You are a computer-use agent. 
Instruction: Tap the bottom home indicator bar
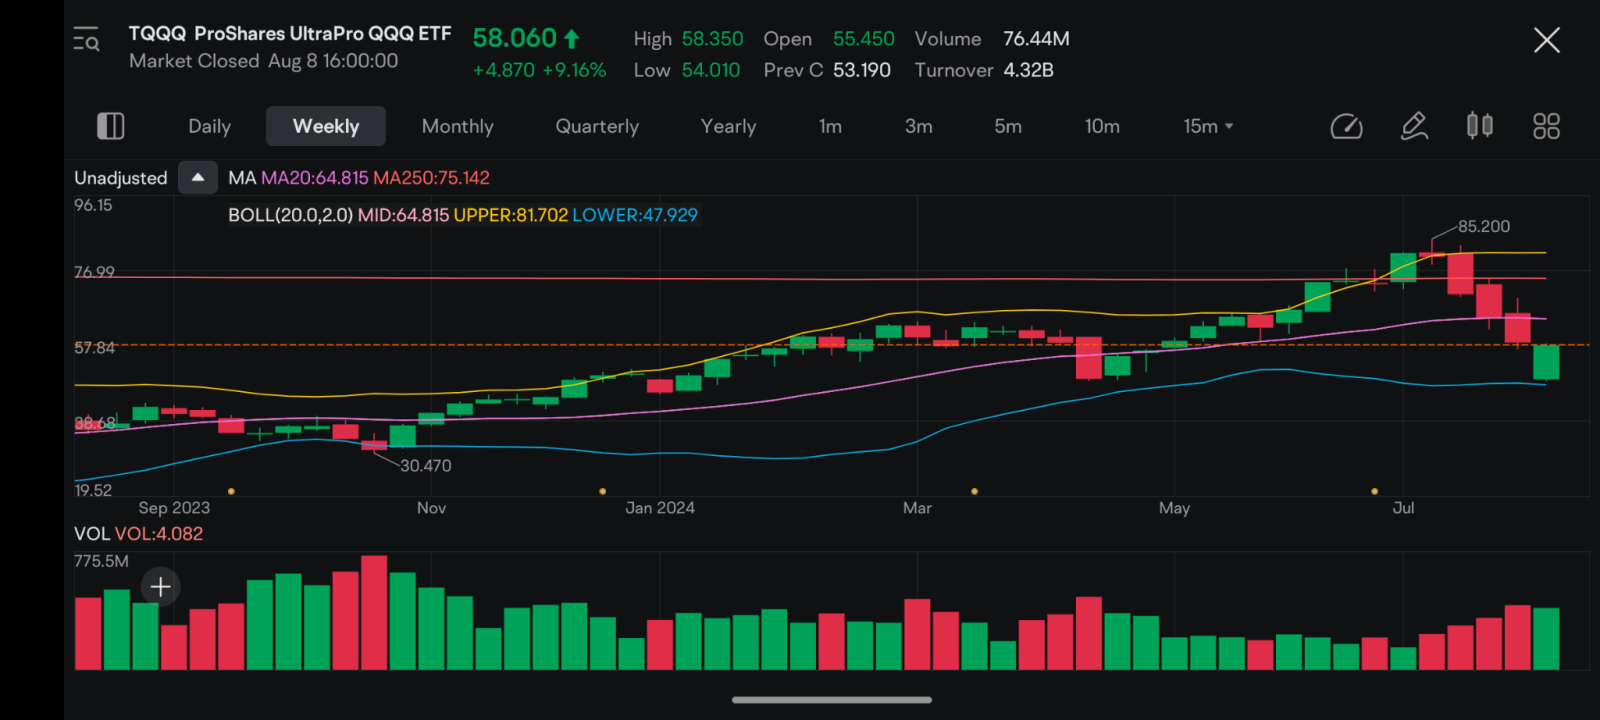(832, 700)
